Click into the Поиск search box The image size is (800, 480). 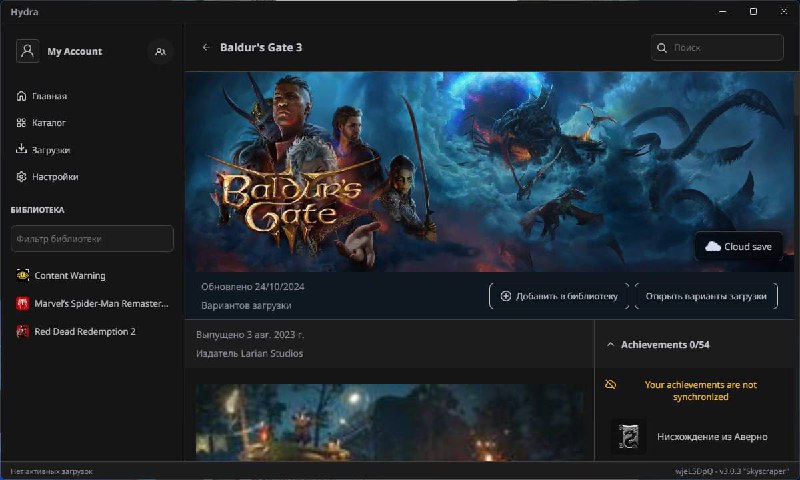(x=725, y=47)
